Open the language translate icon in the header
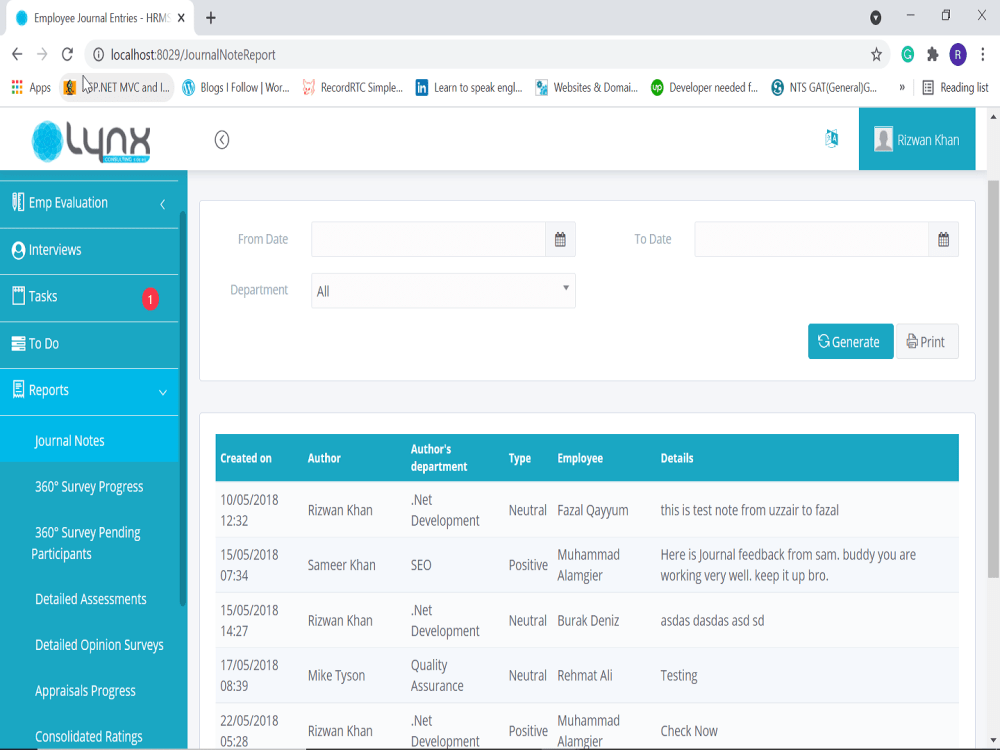 tap(831, 138)
